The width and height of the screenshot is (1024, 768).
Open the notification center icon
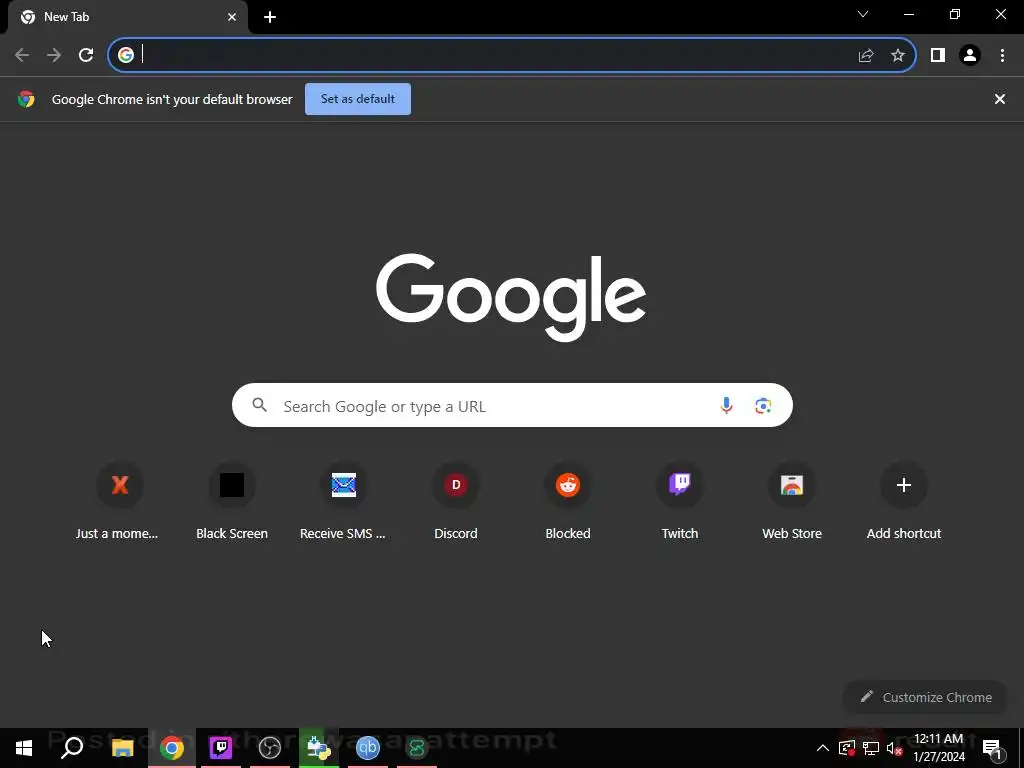[992, 748]
